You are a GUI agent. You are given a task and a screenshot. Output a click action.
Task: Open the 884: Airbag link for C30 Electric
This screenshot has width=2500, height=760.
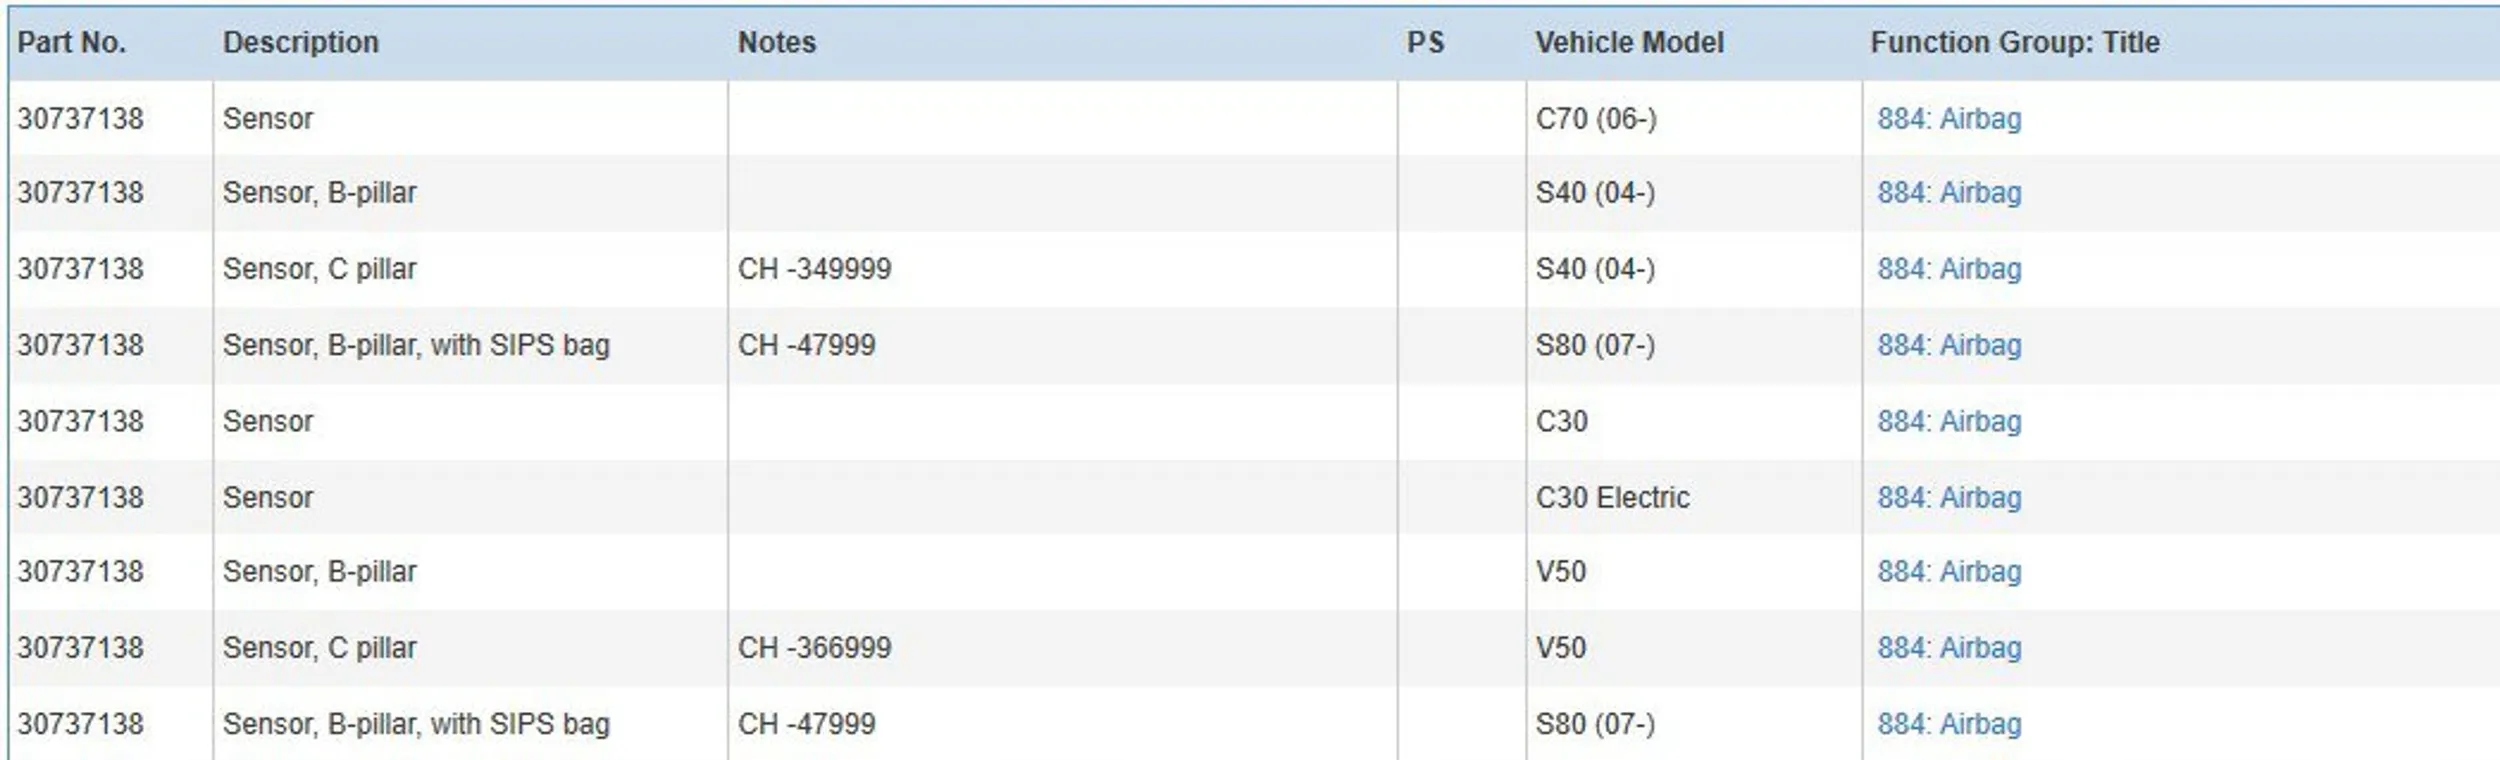pos(1948,498)
